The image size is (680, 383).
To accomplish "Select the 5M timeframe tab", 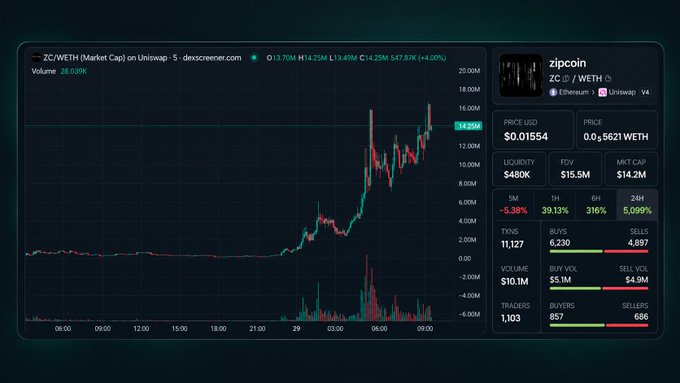I will click(x=513, y=205).
